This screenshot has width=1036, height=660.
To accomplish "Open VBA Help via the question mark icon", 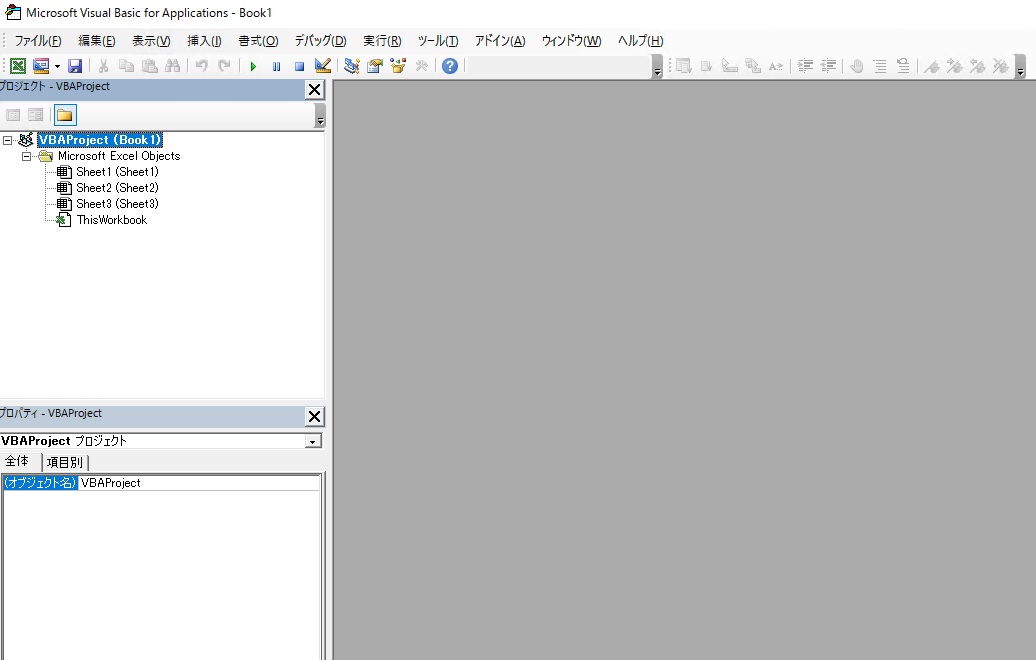I will click(449, 66).
